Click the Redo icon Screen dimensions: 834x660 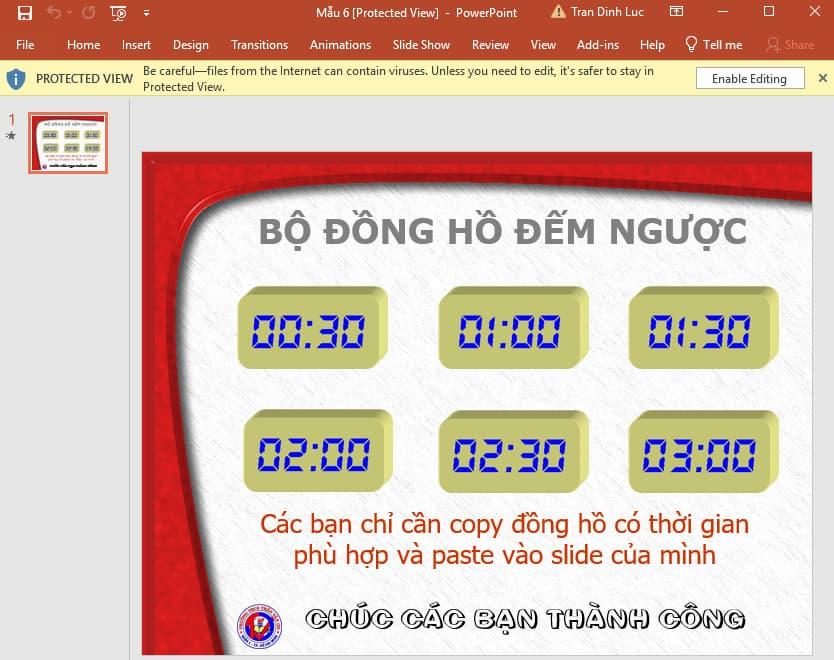click(90, 12)
